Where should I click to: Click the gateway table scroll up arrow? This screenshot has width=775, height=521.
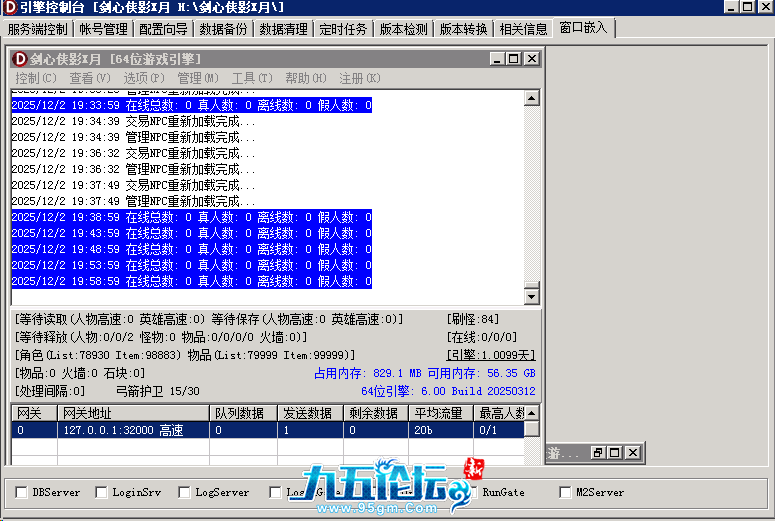[x=531, y=413]
